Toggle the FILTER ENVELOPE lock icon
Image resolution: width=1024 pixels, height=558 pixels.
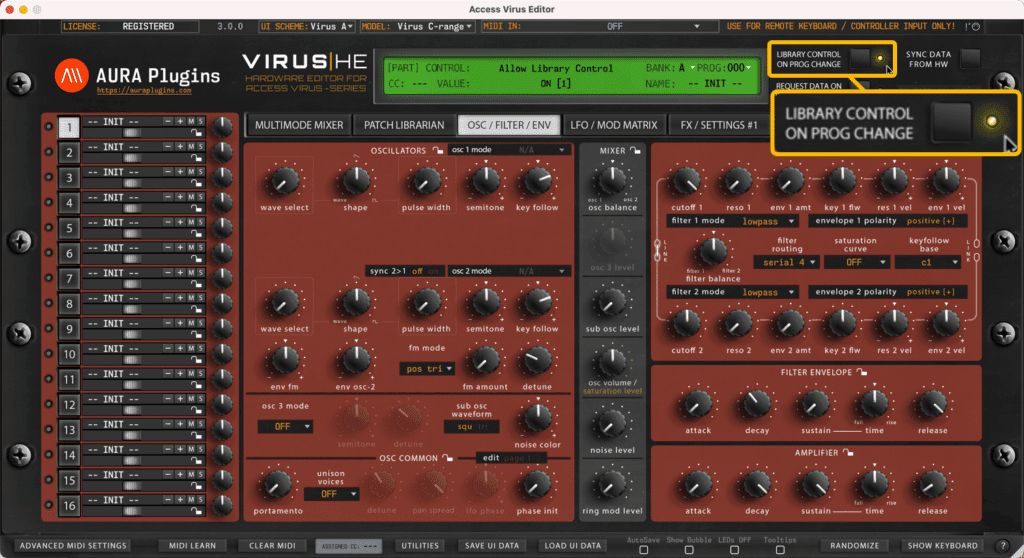(862, 372)
